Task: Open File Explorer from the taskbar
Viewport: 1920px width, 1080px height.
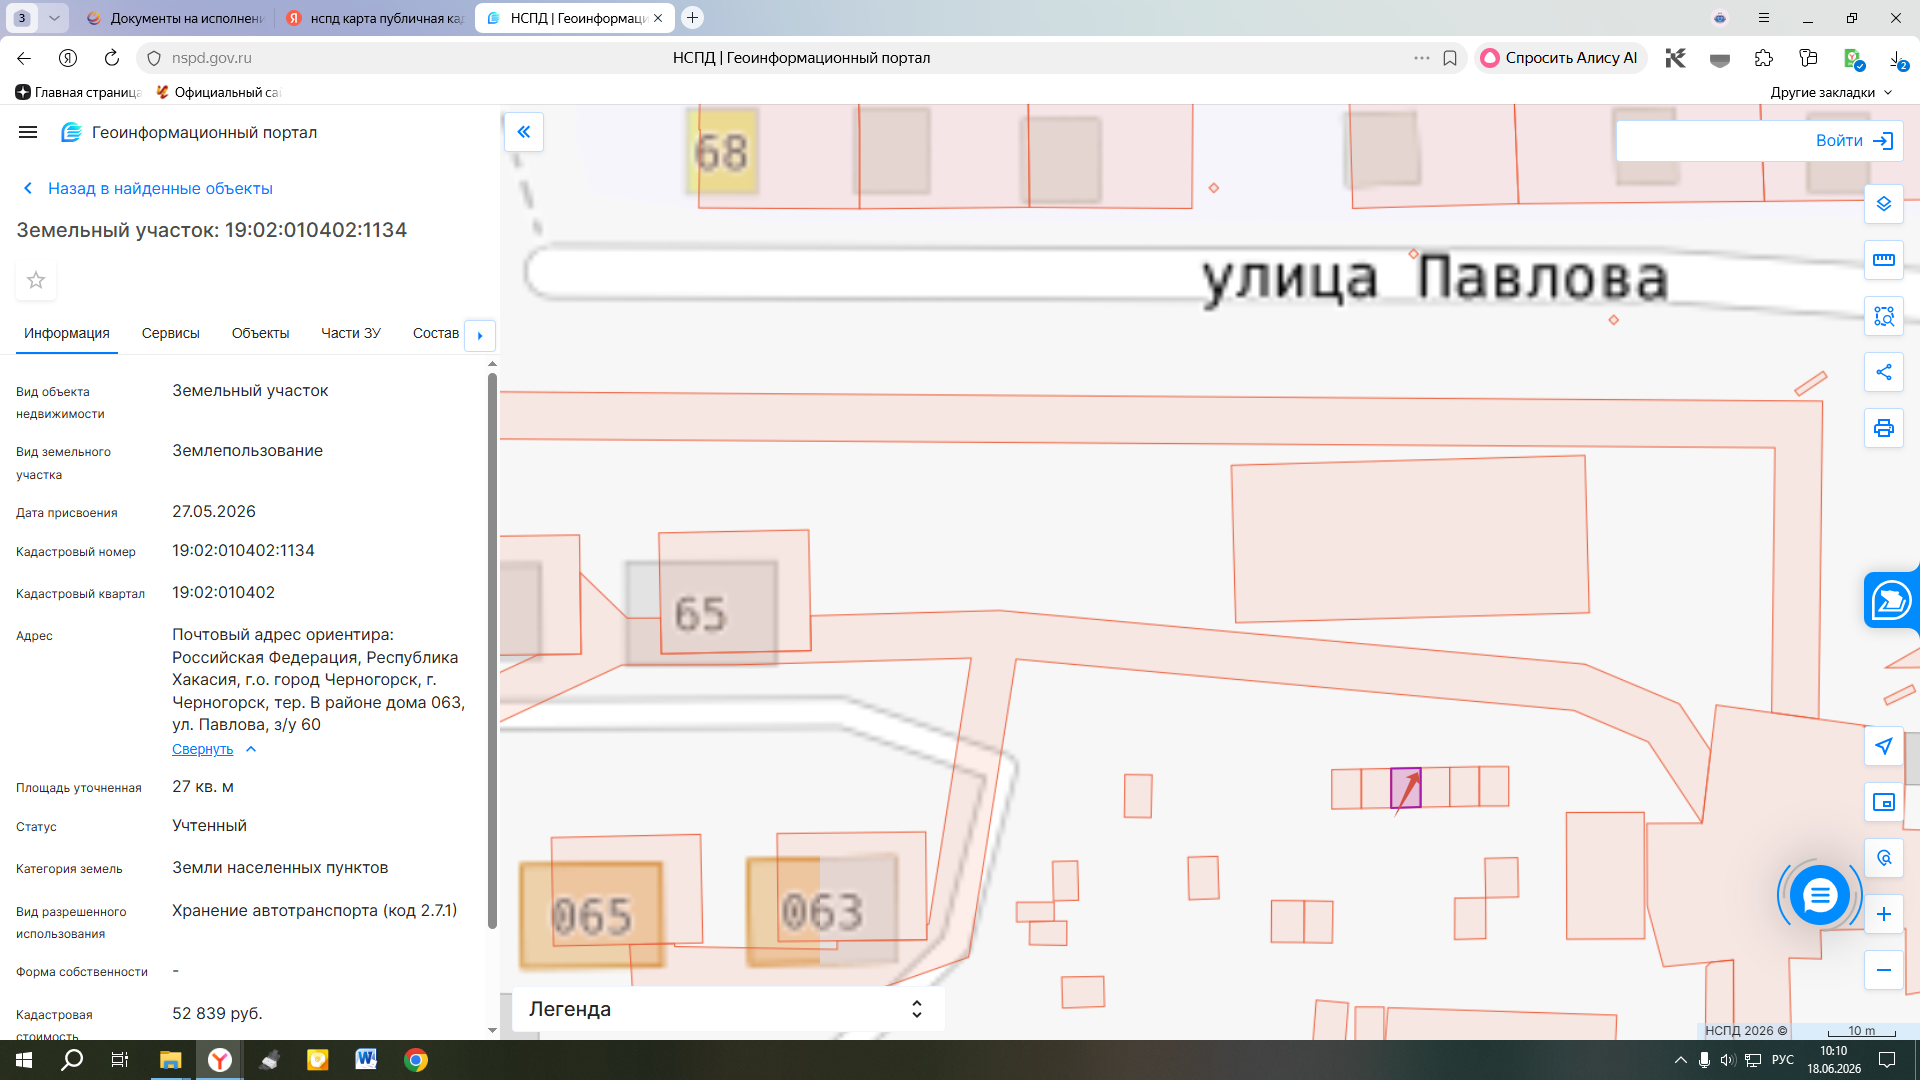Action: pos(170,1060)
